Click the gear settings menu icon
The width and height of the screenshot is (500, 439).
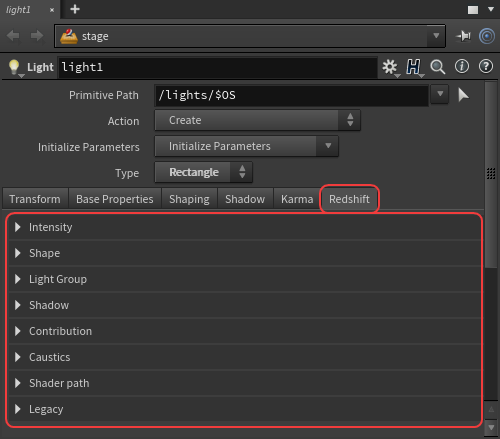[390, 67]
